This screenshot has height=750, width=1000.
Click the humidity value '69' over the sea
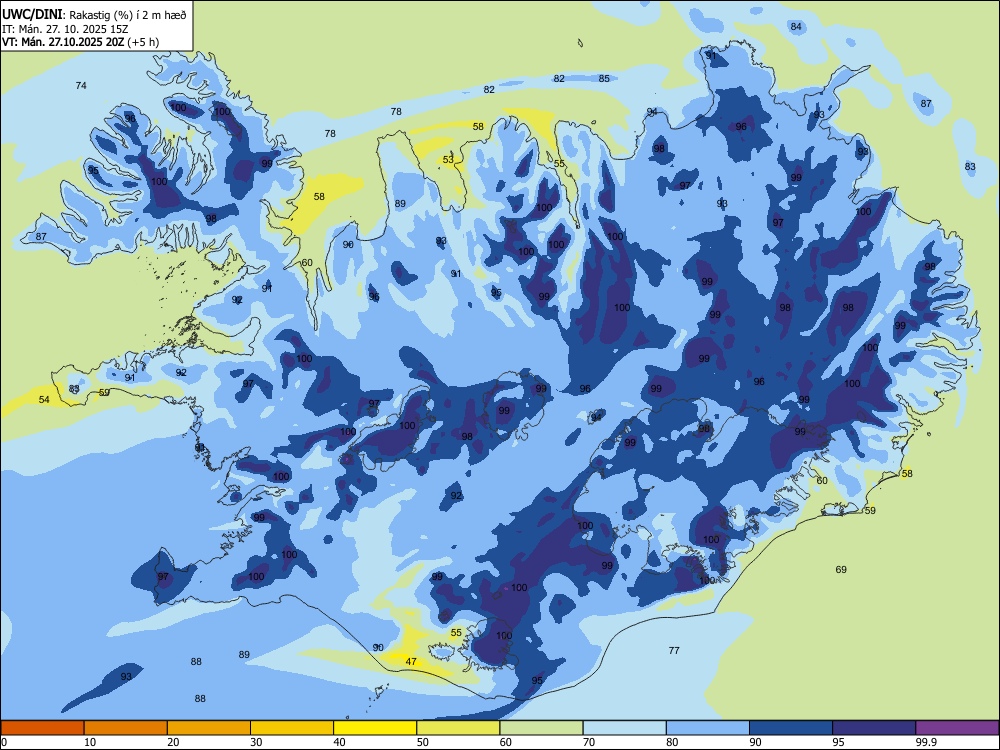click(x=841, y=570)
